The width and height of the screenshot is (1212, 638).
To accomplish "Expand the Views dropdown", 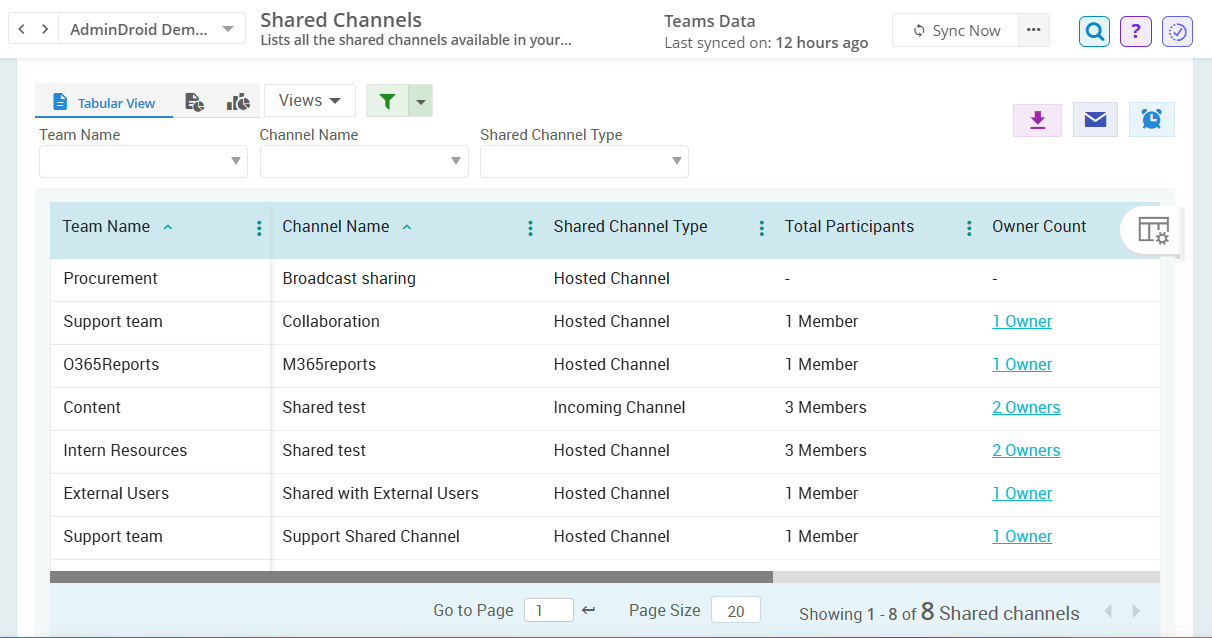I will click(x=309, y=100).
